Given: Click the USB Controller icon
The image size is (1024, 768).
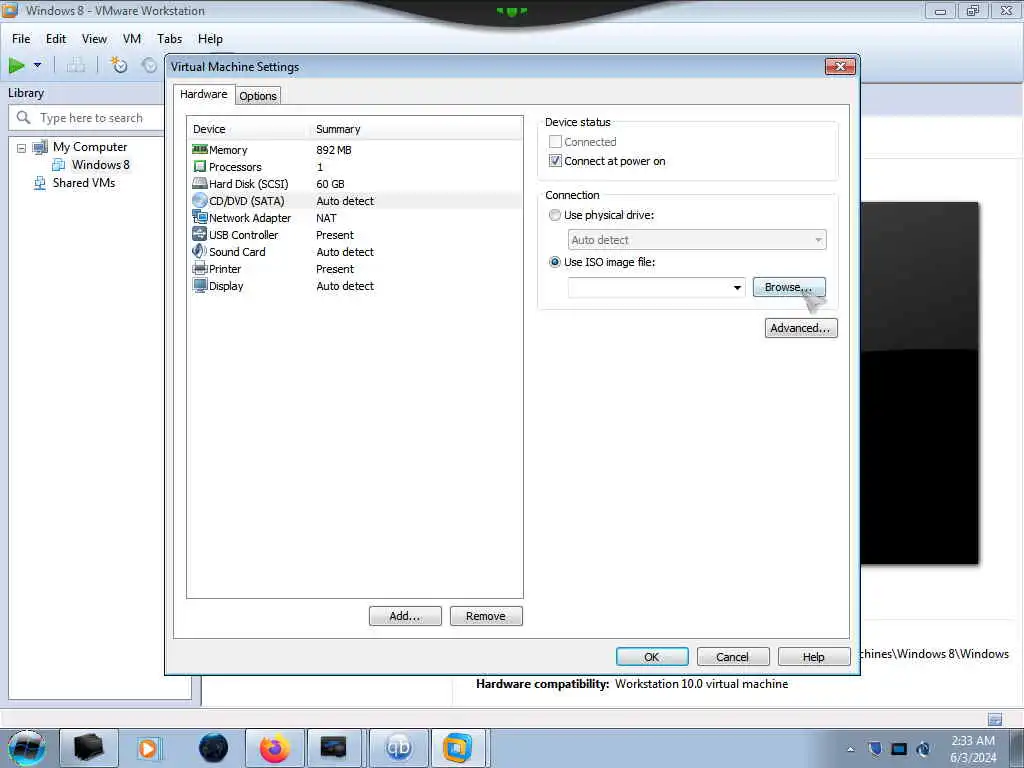Looking at the screenshot, I should coord(200,234).
